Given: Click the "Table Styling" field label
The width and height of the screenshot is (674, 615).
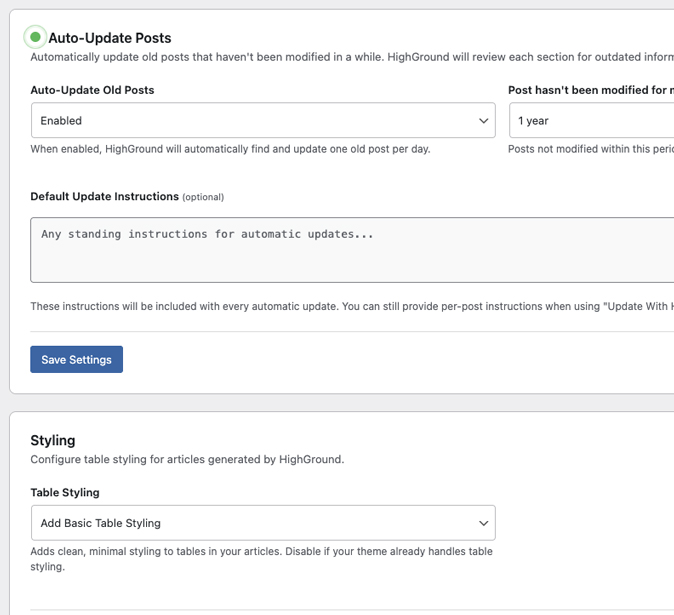Looking at the screenshot, I should point(65,492).
